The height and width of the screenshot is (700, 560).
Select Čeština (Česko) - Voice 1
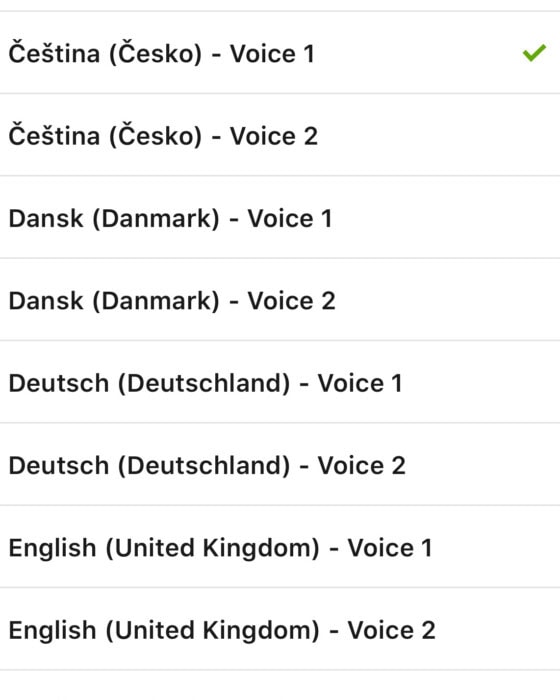[x=280, y=53]
